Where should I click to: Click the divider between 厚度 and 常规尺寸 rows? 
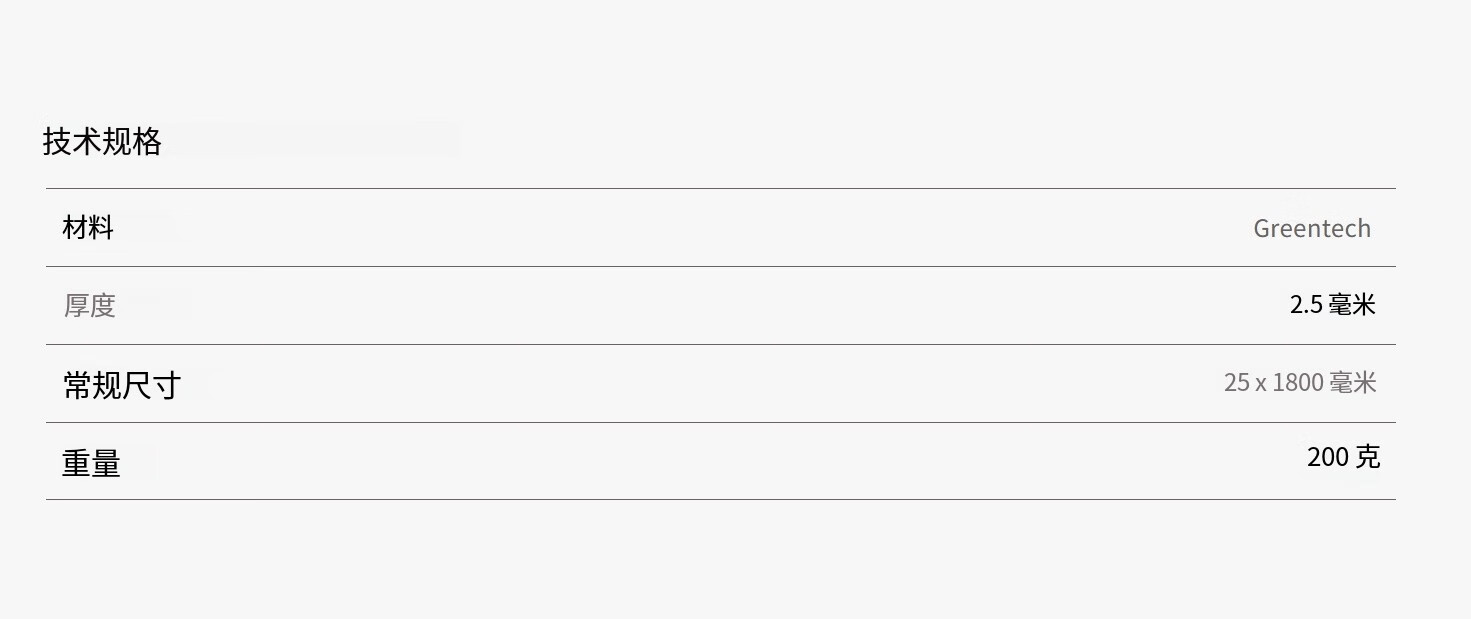pyautogui.click(x=720, y=344)
